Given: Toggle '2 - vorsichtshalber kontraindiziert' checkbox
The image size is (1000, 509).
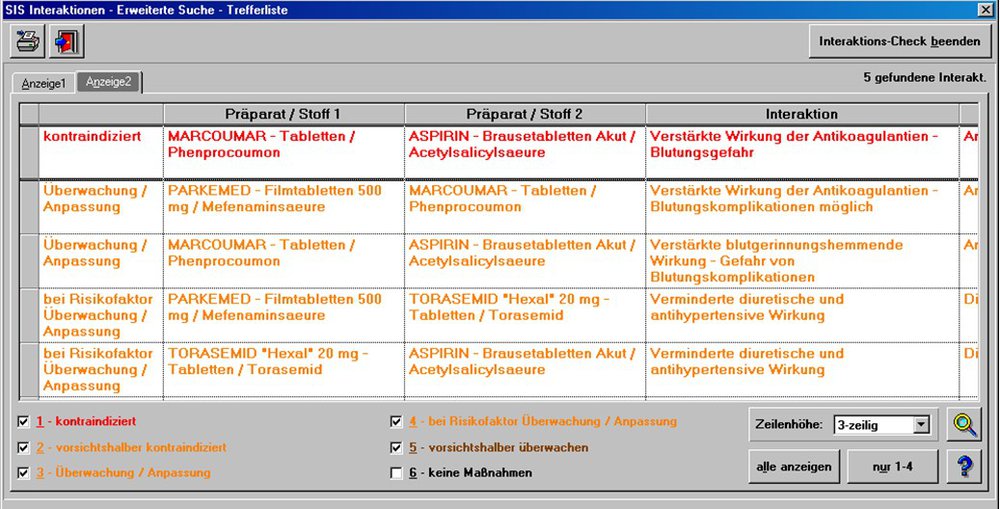Looking at the screenshot, I should (x=24, y=447).
